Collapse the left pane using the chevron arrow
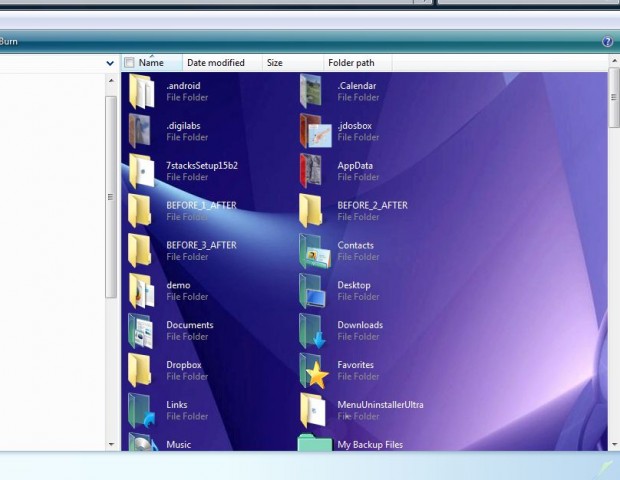 pos(110,63)
